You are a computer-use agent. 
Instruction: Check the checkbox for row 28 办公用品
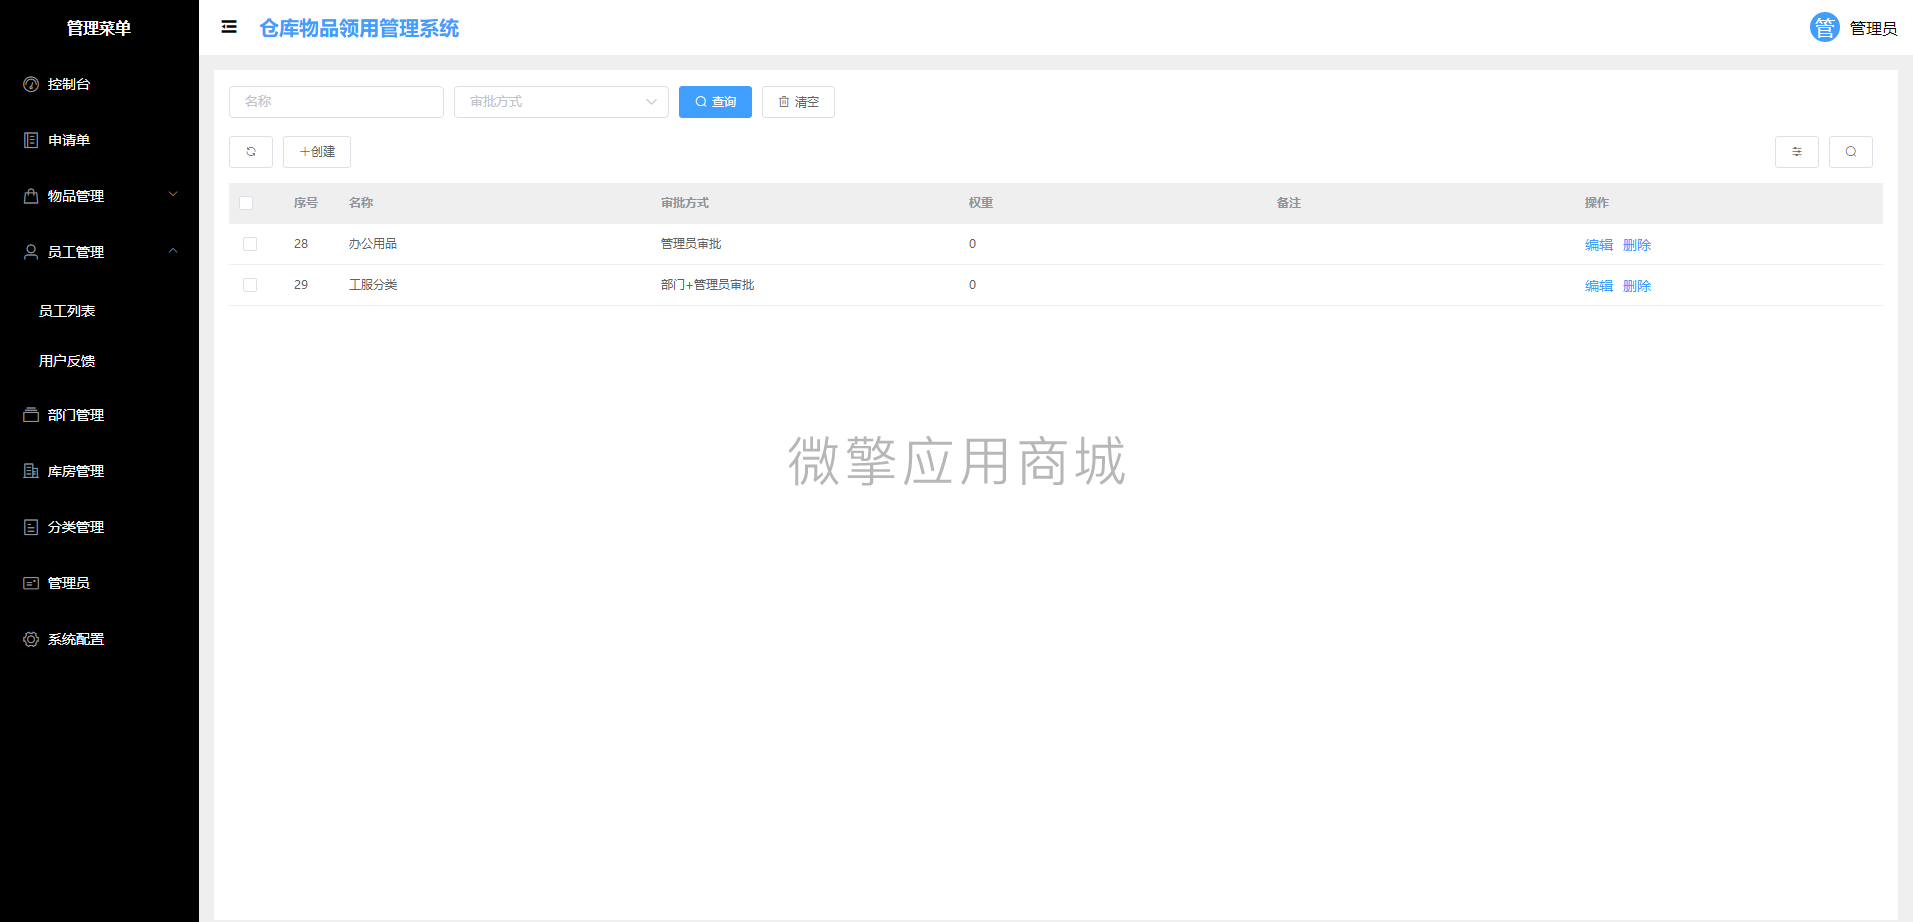pos(250,244)
